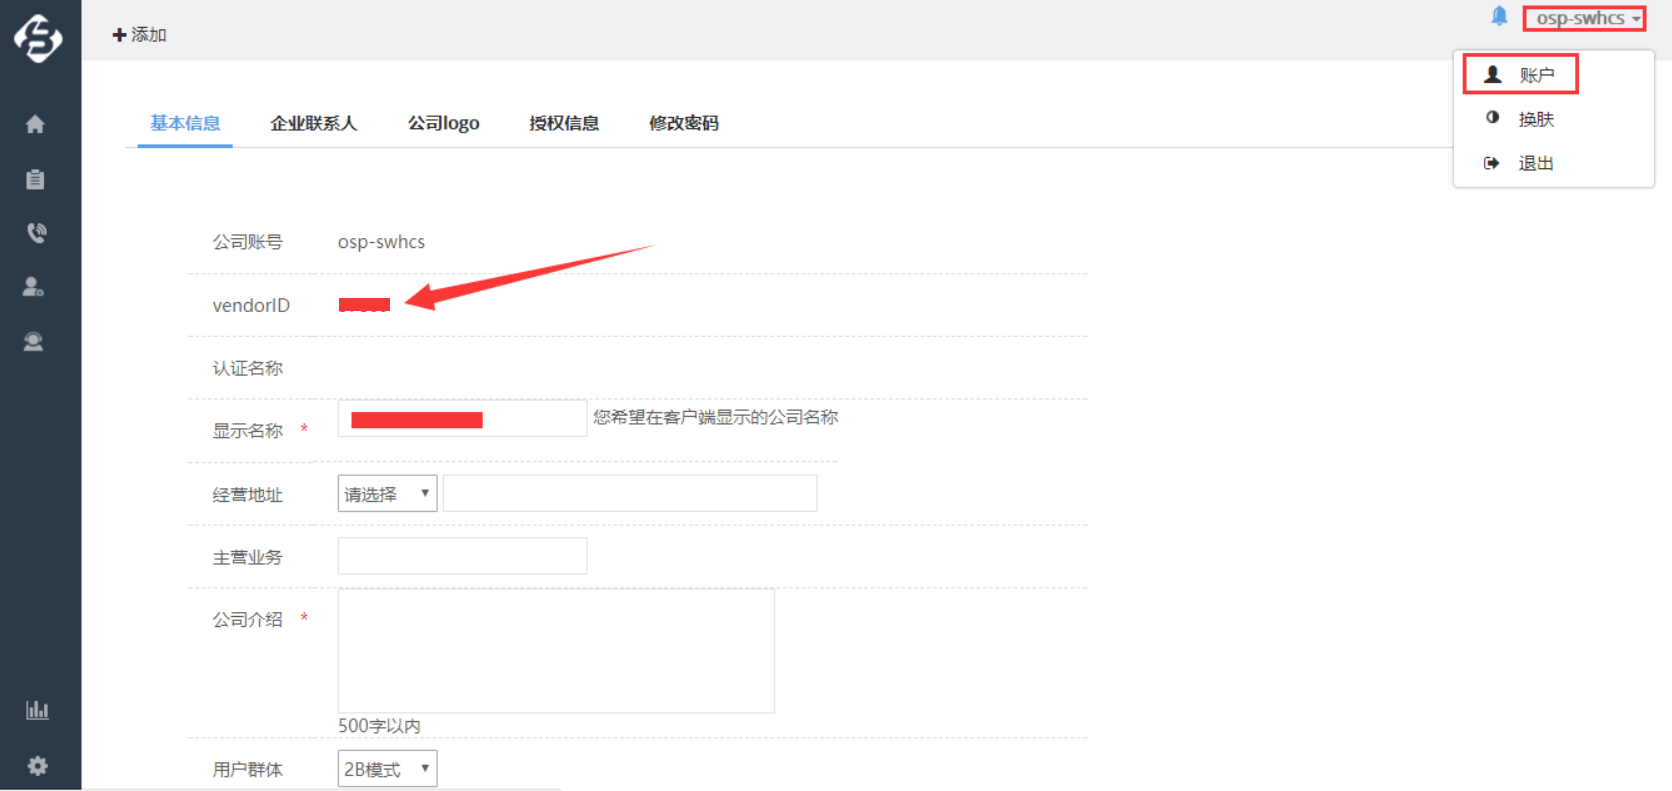Open the bar chart statistics icon

coord(37,710)
